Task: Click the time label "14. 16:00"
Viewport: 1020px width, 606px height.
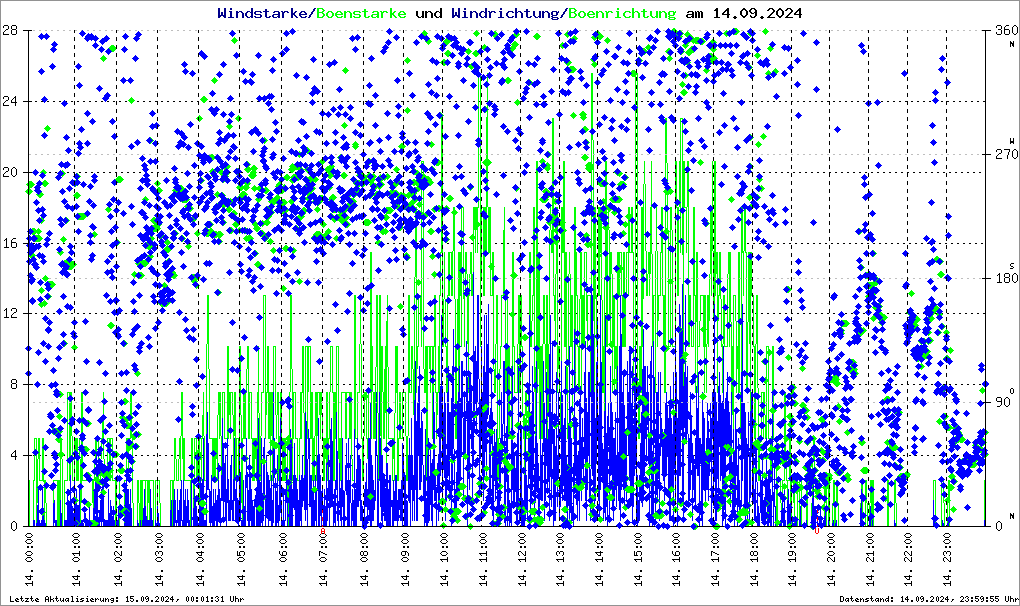Action: click(x=677, y=560)
